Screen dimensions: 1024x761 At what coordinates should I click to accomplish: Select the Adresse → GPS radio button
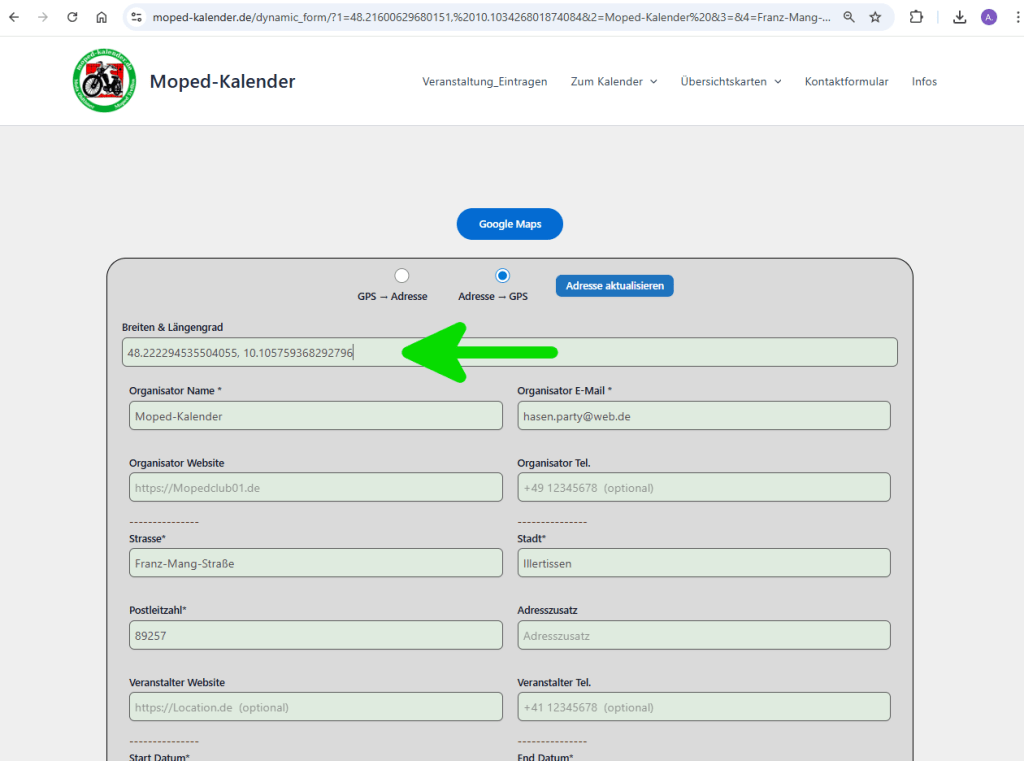coord(502,276)
